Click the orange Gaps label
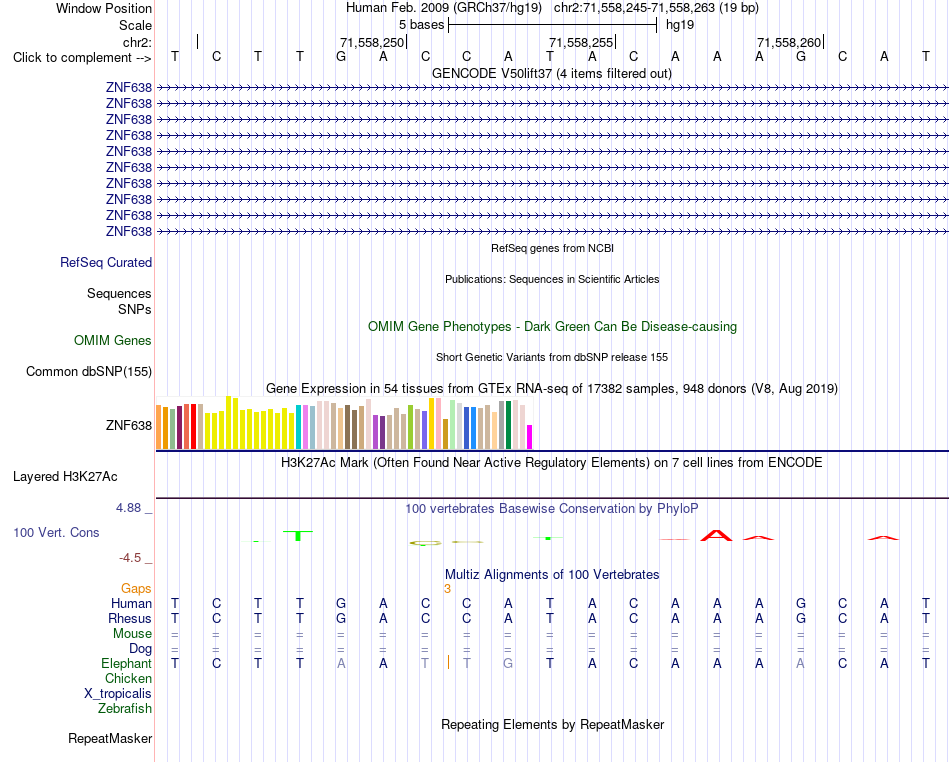The width and height of the screenshot is (950, 762). pos(136,588)
